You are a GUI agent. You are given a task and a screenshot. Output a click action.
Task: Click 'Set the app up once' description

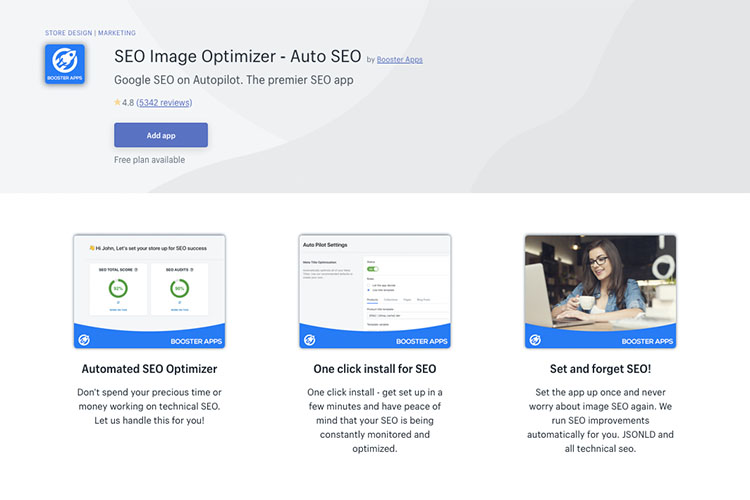(600, 420)
